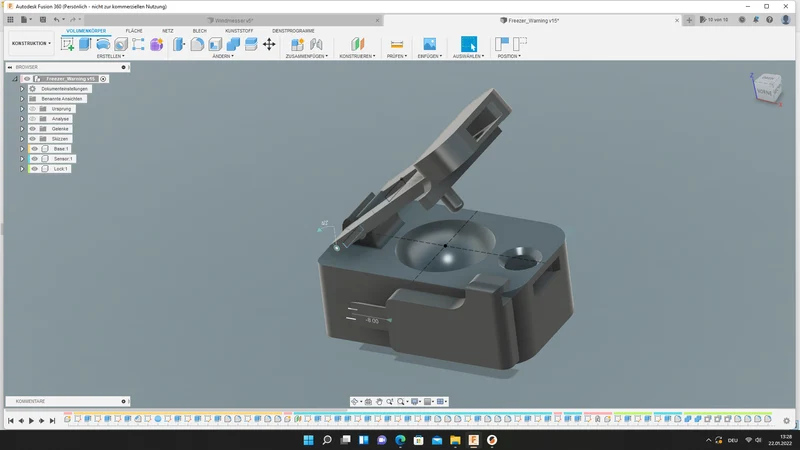Image resolution: width=800 pixels, height=450 pixels.
Task: Open a new design tab with plus button
Action: point(689,20)
